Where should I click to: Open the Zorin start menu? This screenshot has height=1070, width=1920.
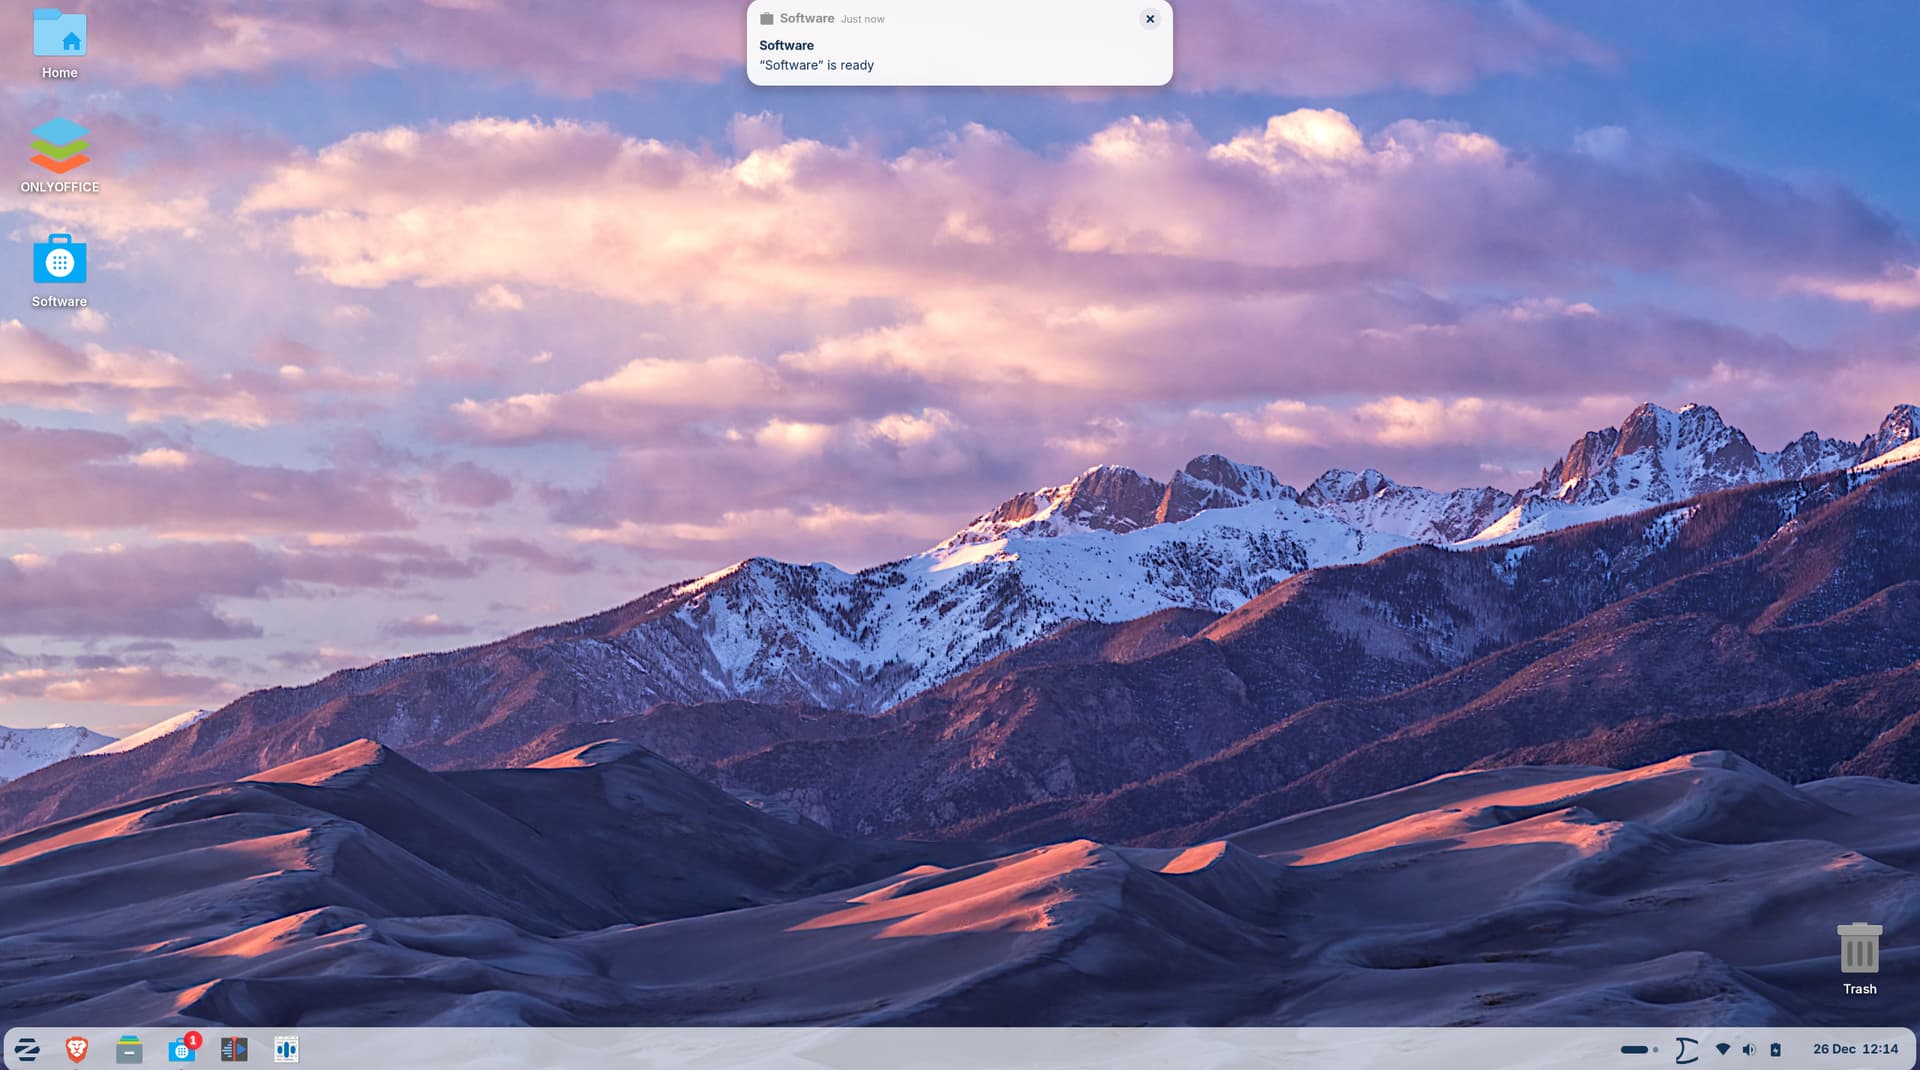coord(27,1049)
